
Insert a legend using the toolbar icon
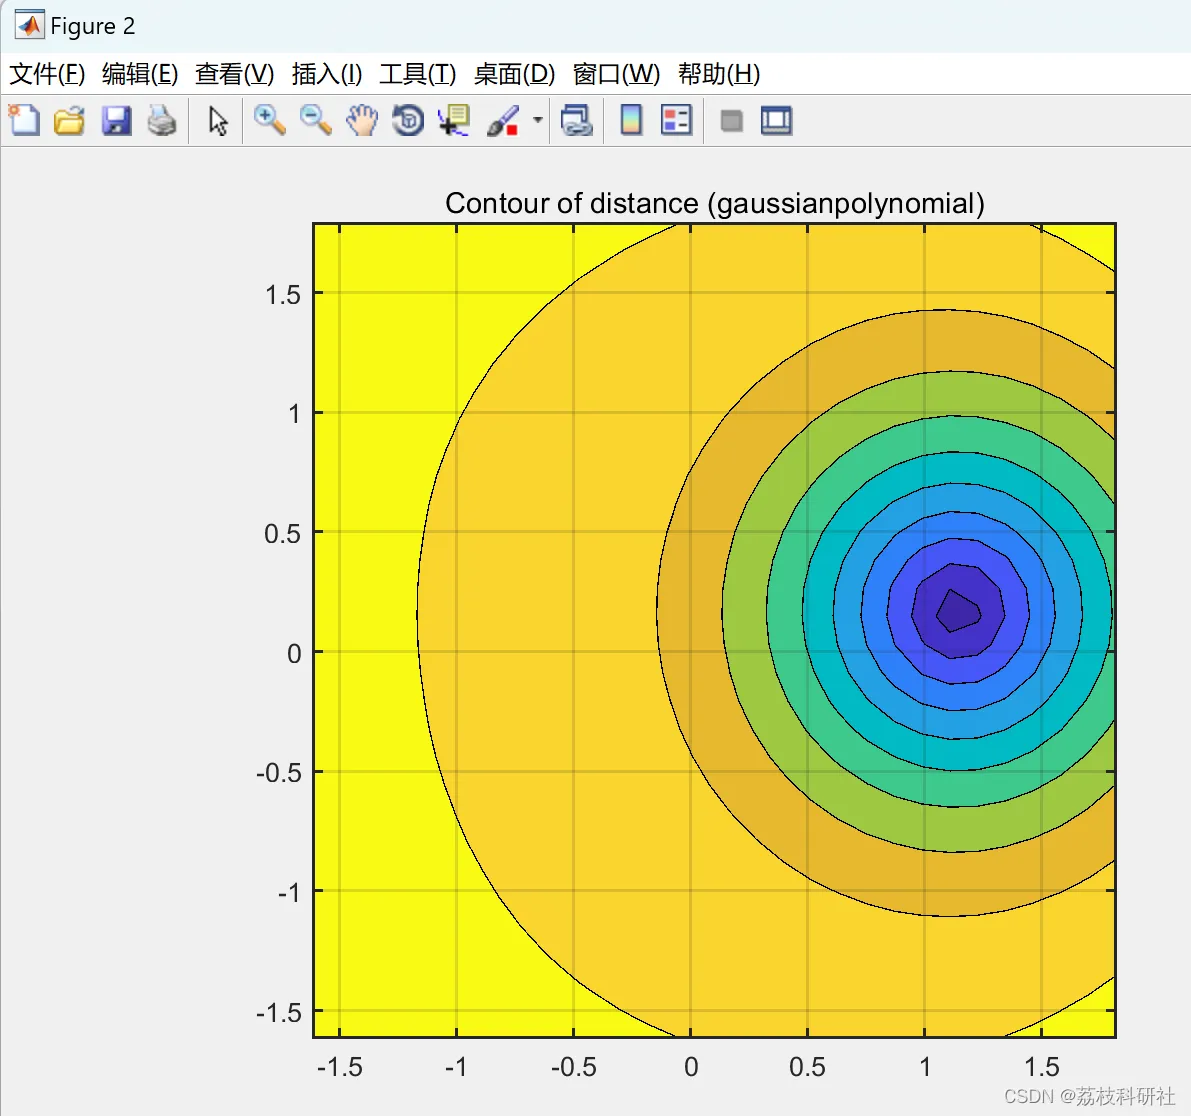(x=677, y=121)
